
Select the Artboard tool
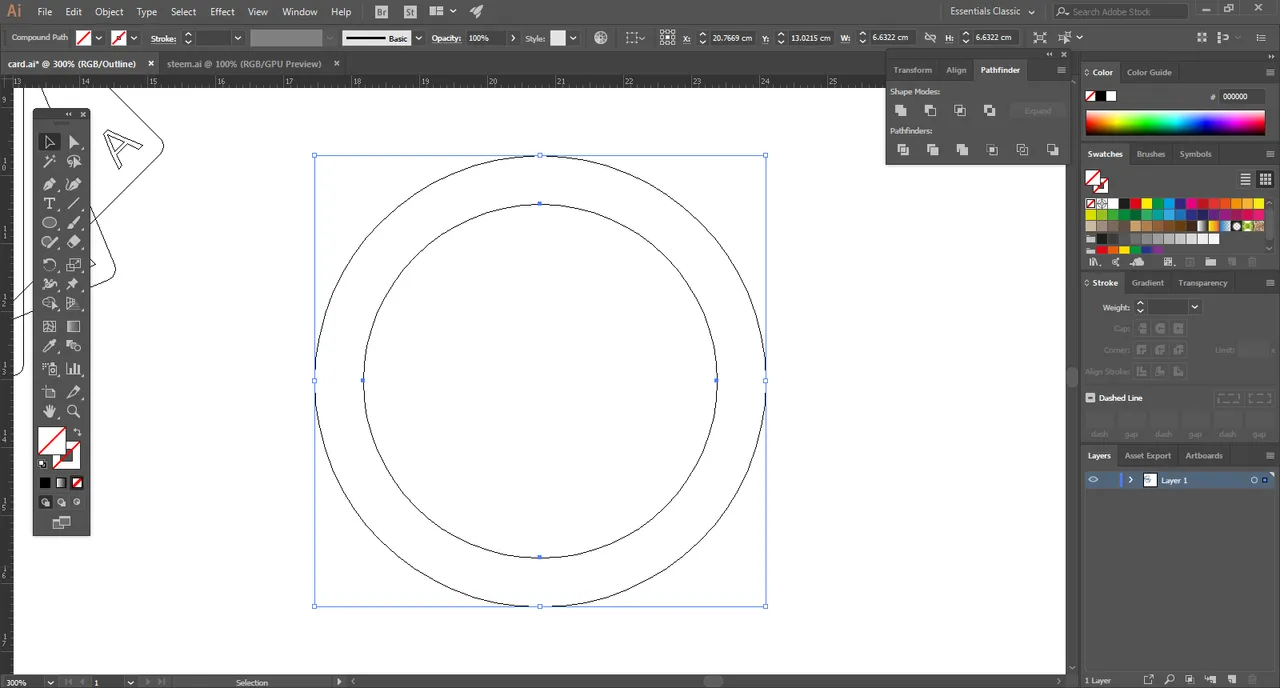pos(49,392)
